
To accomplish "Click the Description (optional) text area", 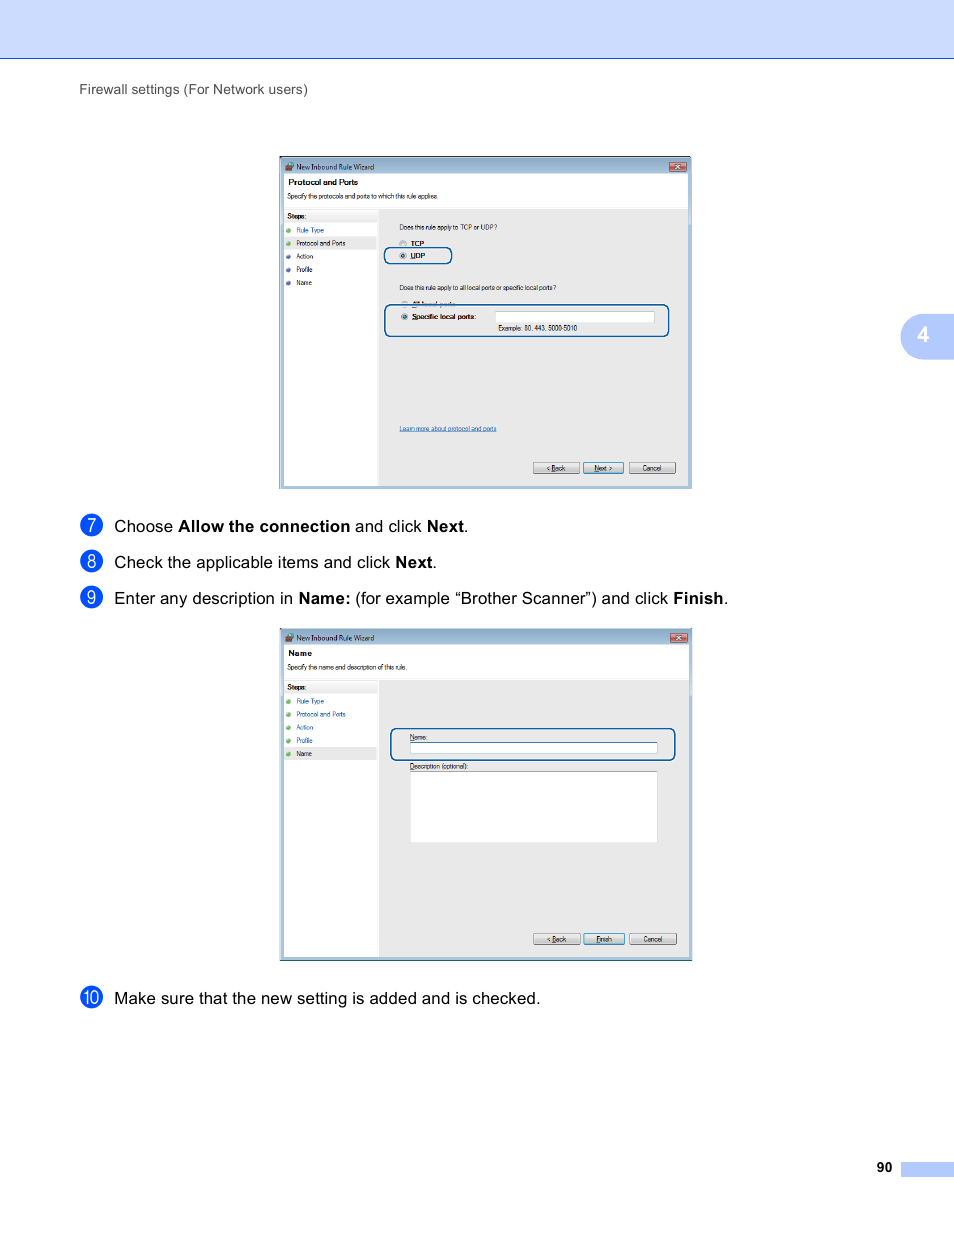I will pyautogui.click(x=533, y=807).
